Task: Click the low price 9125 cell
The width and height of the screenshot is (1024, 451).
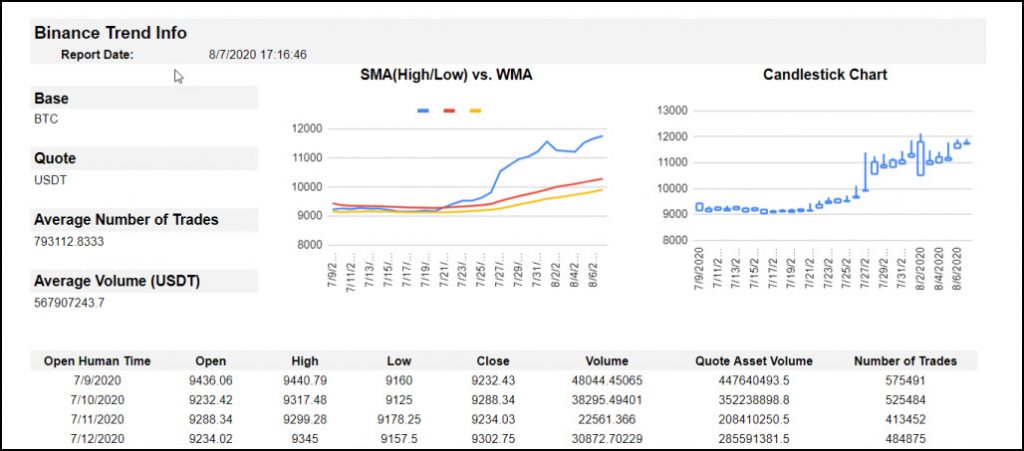Action: (398, 399)
